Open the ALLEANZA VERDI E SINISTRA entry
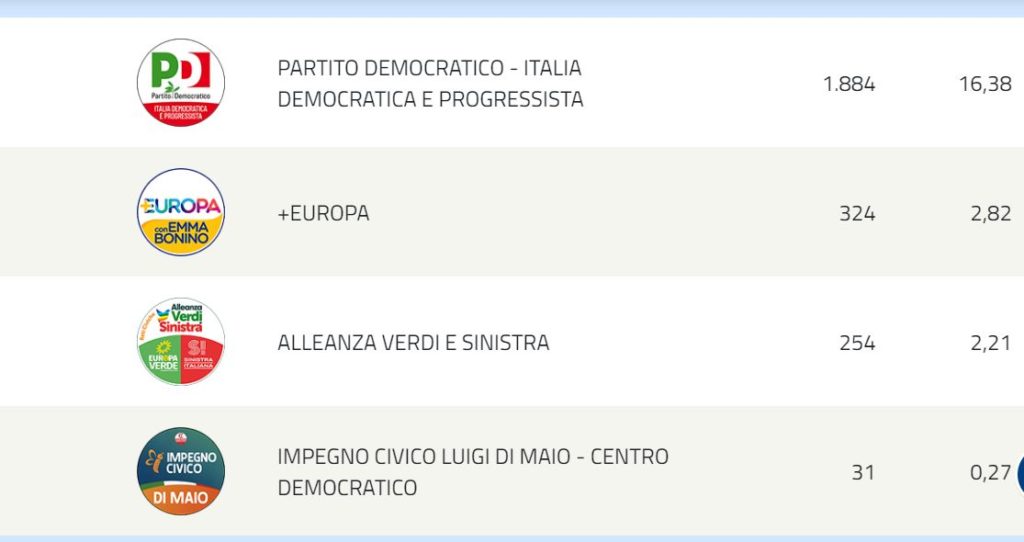Viewport: 1024px width, 542px height. pyautogui.click(x=413, y=343)
